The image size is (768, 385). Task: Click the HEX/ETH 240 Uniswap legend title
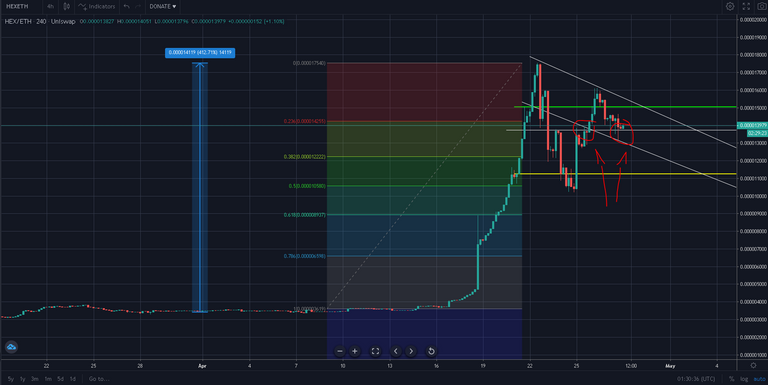point(40,22)
